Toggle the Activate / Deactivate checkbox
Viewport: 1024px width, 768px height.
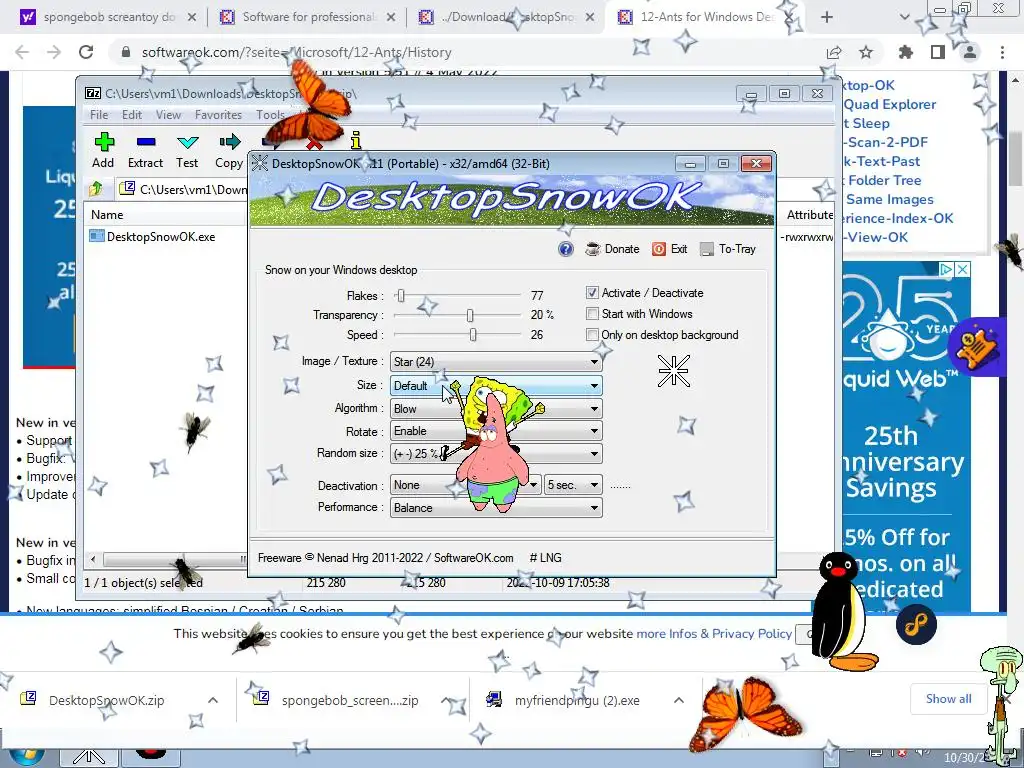[592, 293]
